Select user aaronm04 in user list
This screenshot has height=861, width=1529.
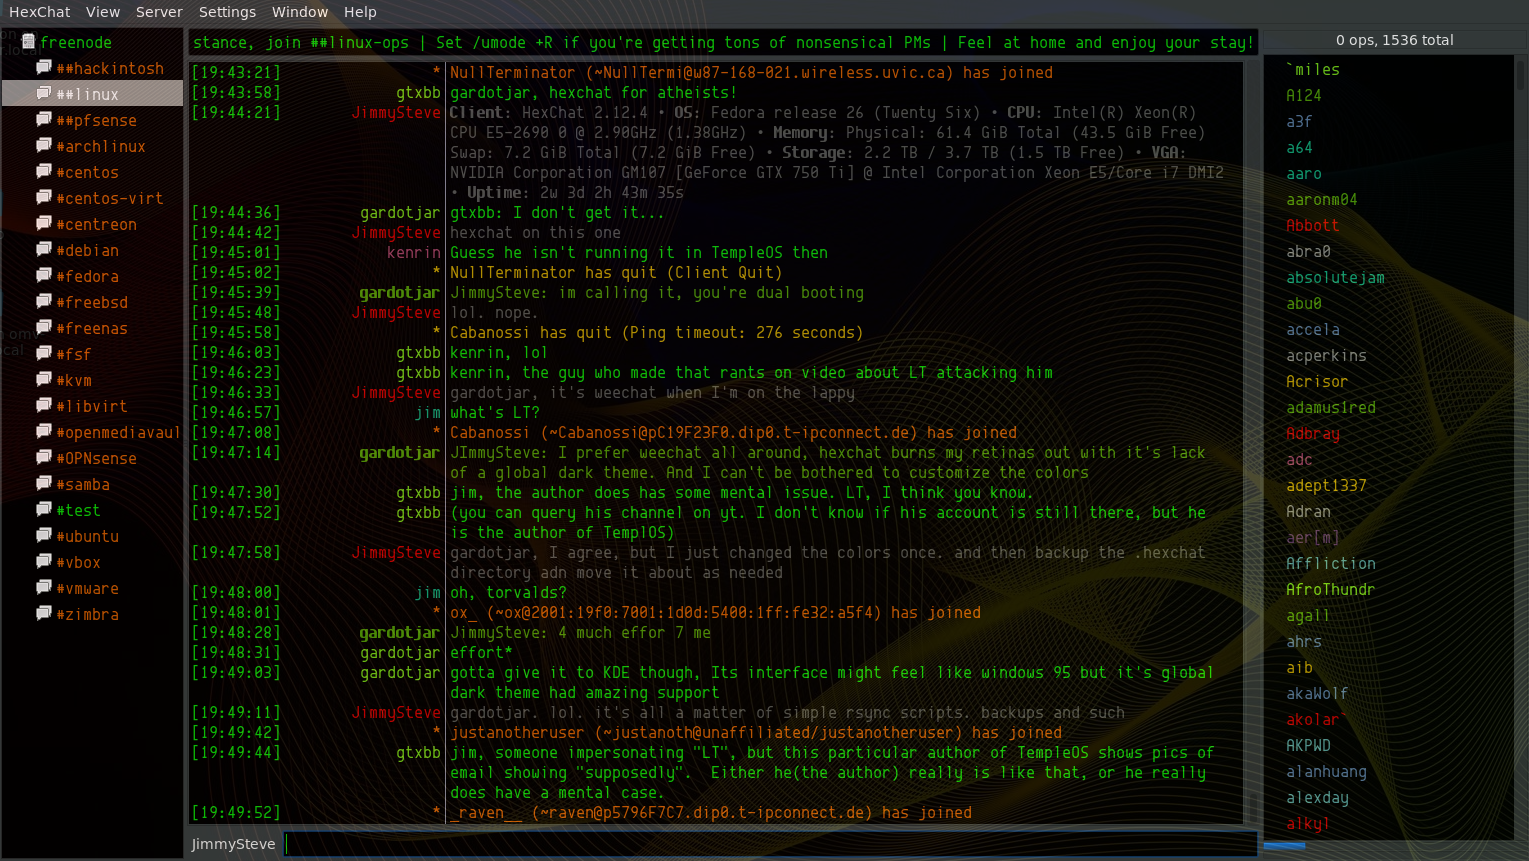click(x=1322, y=199)
